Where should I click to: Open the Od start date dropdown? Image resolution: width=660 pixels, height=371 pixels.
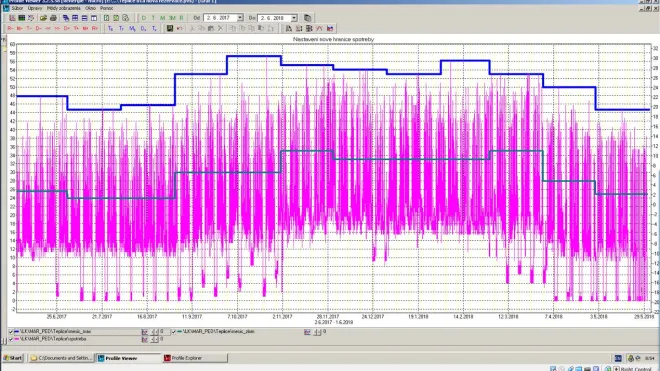point(240,18)
